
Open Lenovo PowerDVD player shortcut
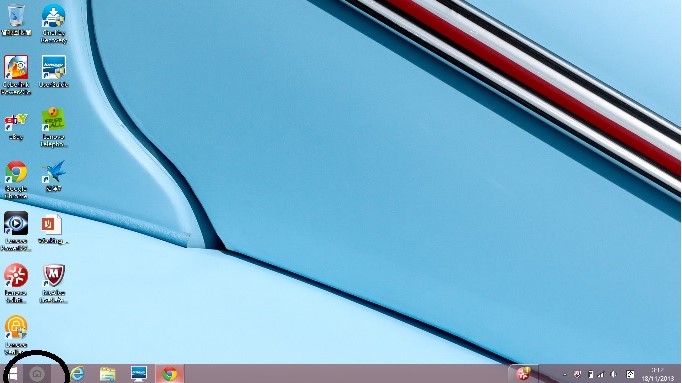click(16, 231)
